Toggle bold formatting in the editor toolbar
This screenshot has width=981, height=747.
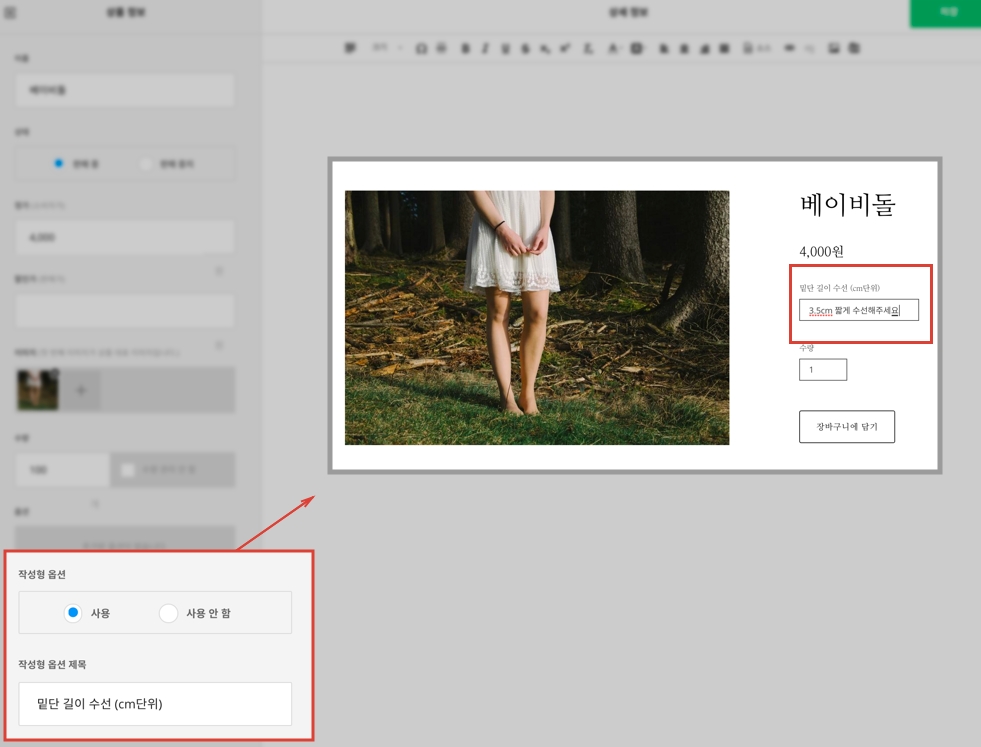click(465, 48)
